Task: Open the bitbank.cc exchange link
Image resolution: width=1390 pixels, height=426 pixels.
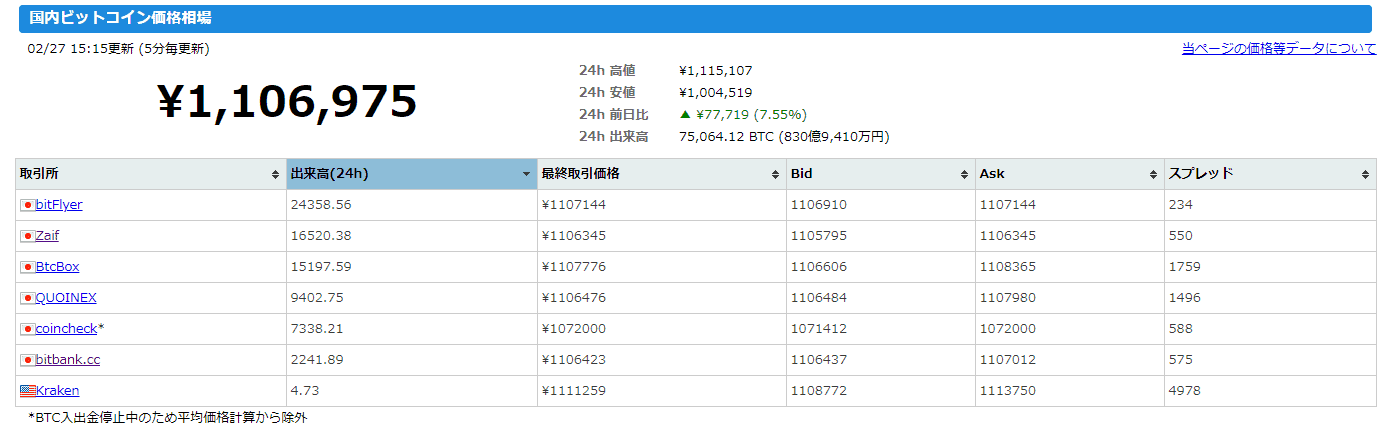Action: (67, 360)
